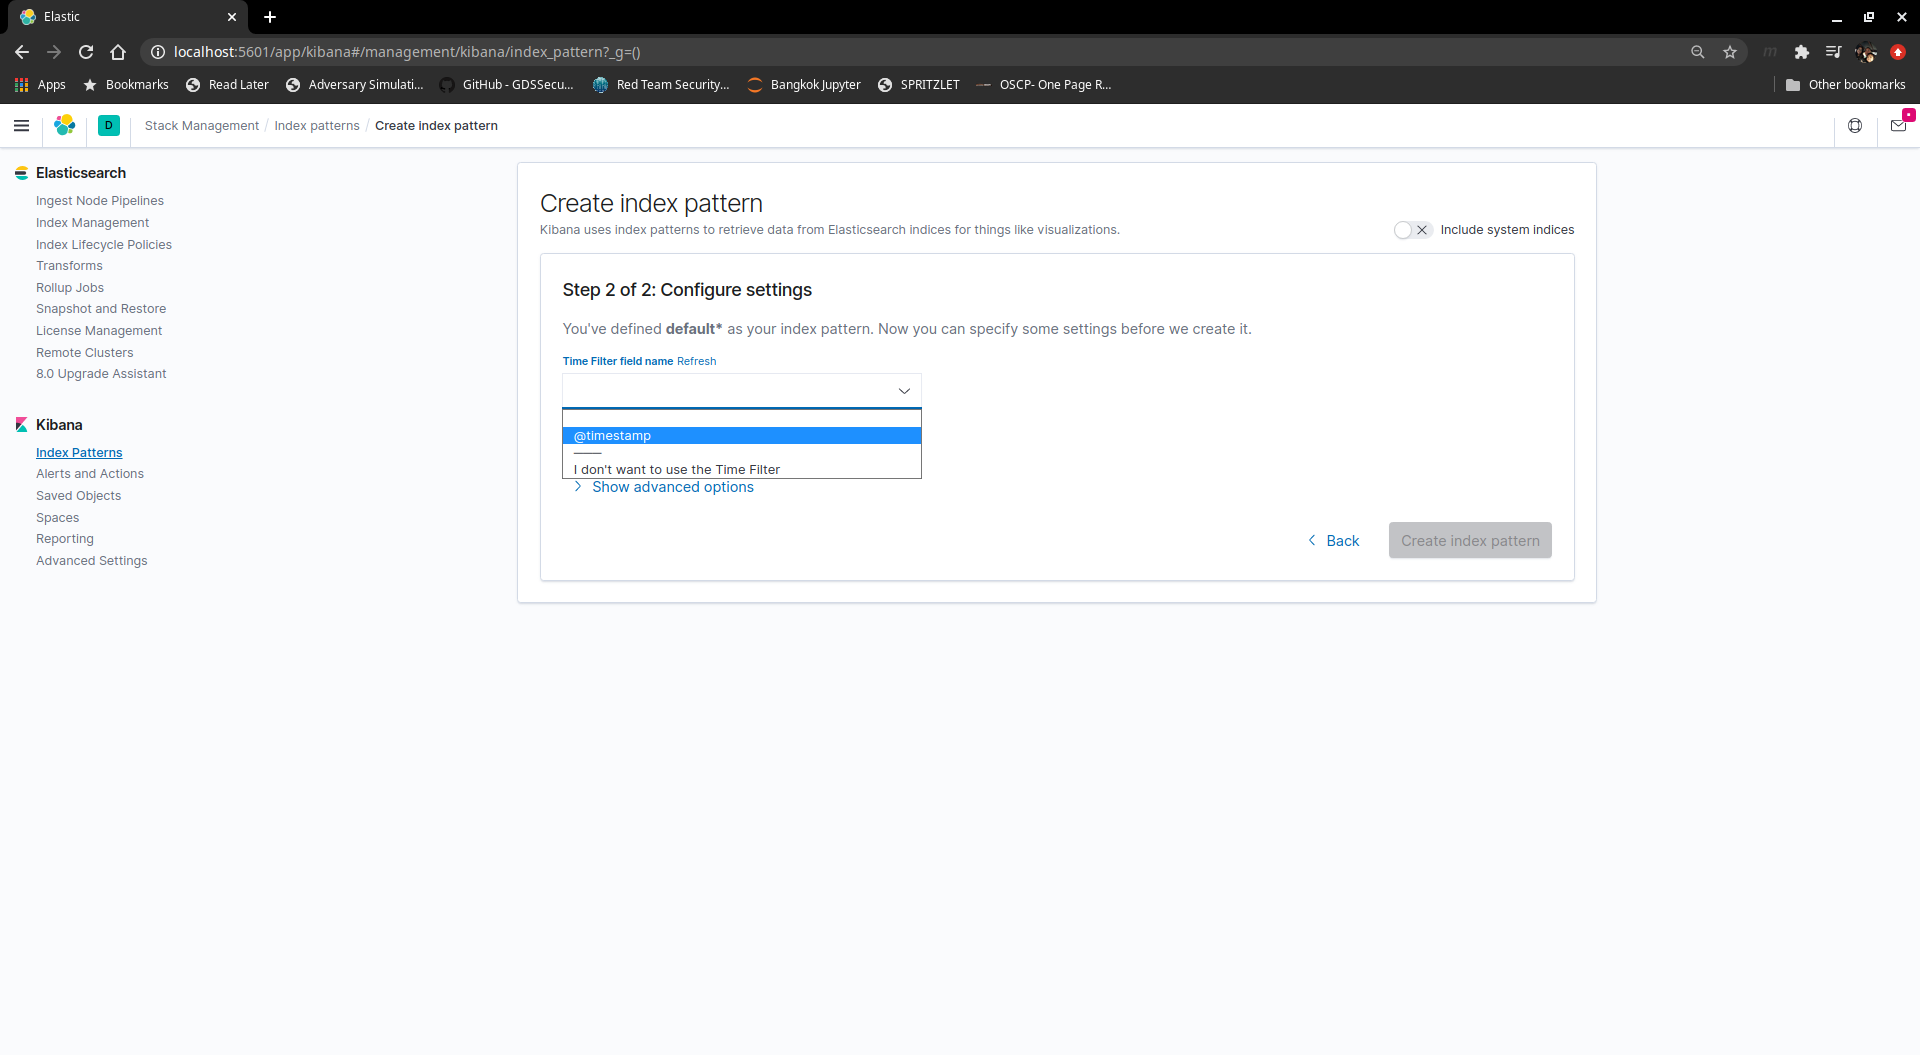Reload the page with refresh icon
This screenshot has width=1920, height=1055.
tap(86, 52)
